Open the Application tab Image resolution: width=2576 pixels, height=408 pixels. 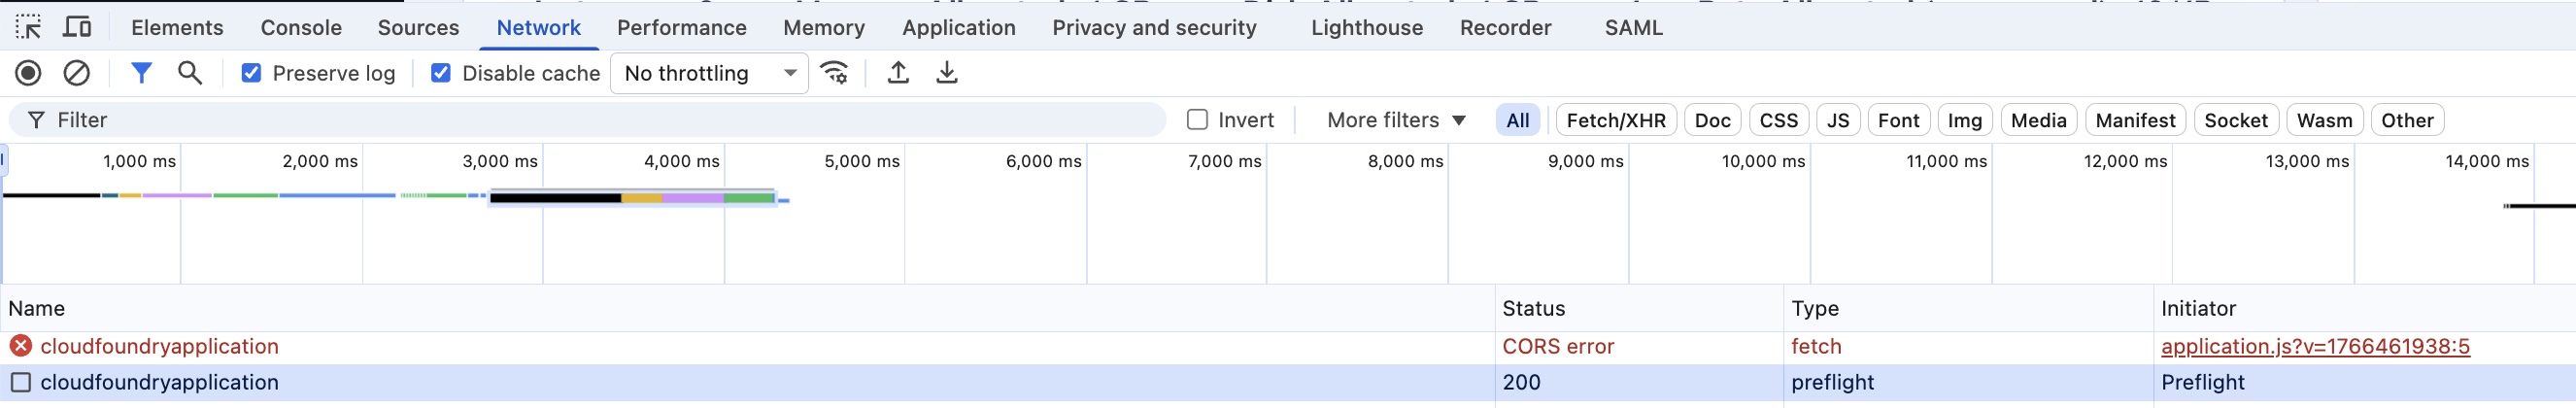click(x=958, y=27)
